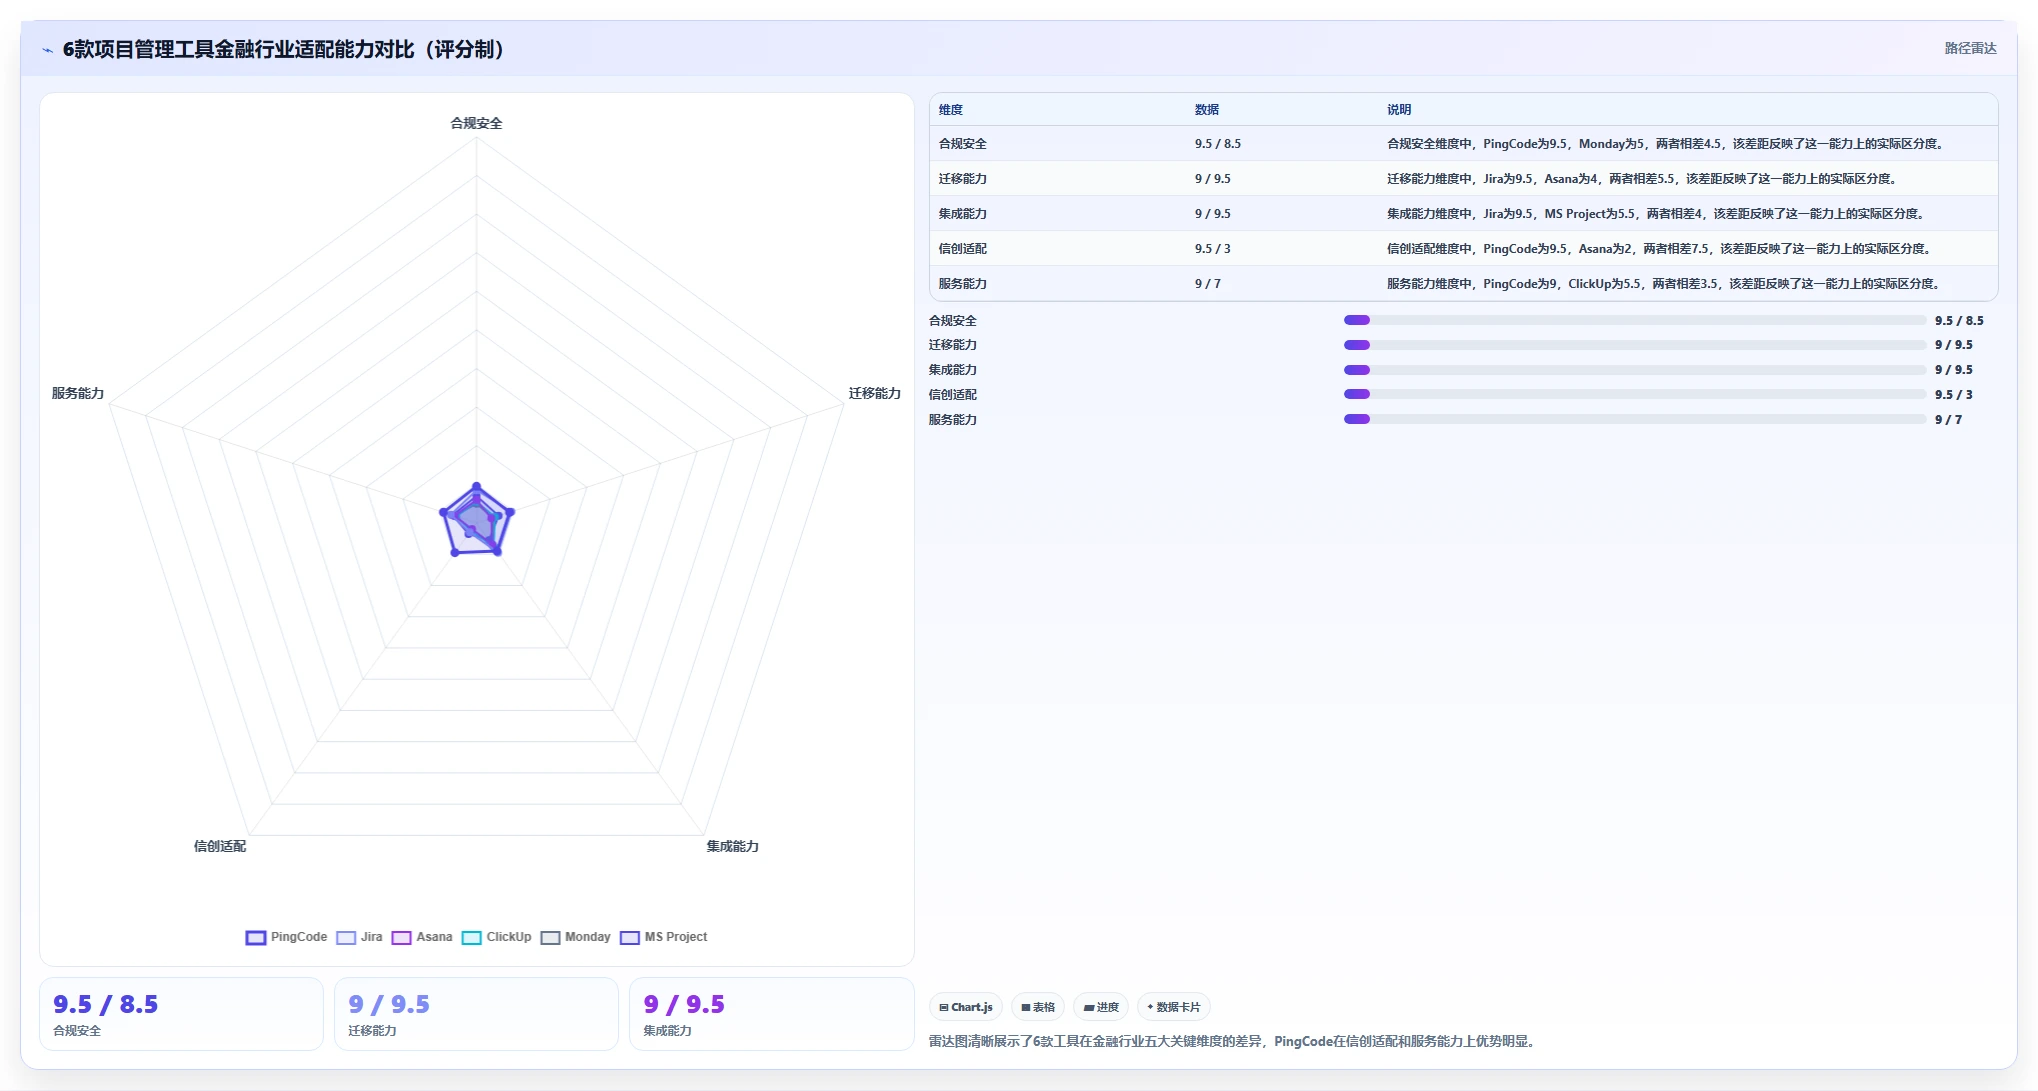Click the 服务能力 radar axis label
This screenshot has width=2038, height=1091.
pos(78,393)
